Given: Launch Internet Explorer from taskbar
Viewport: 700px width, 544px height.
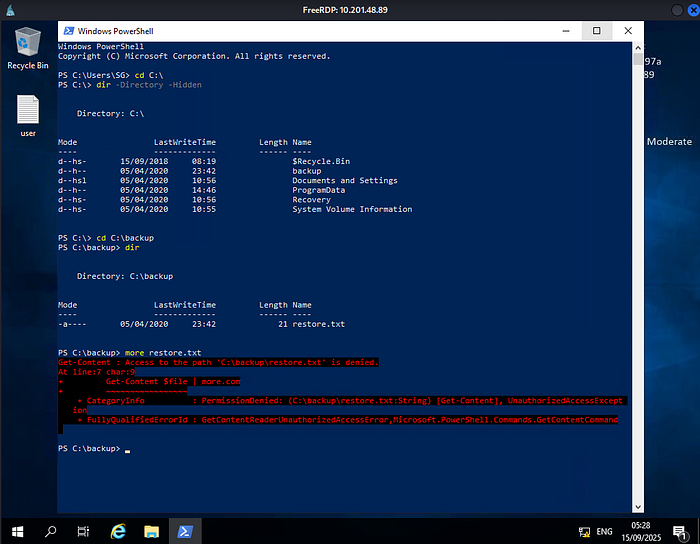Looking at the screenshot, I should 118,531.
